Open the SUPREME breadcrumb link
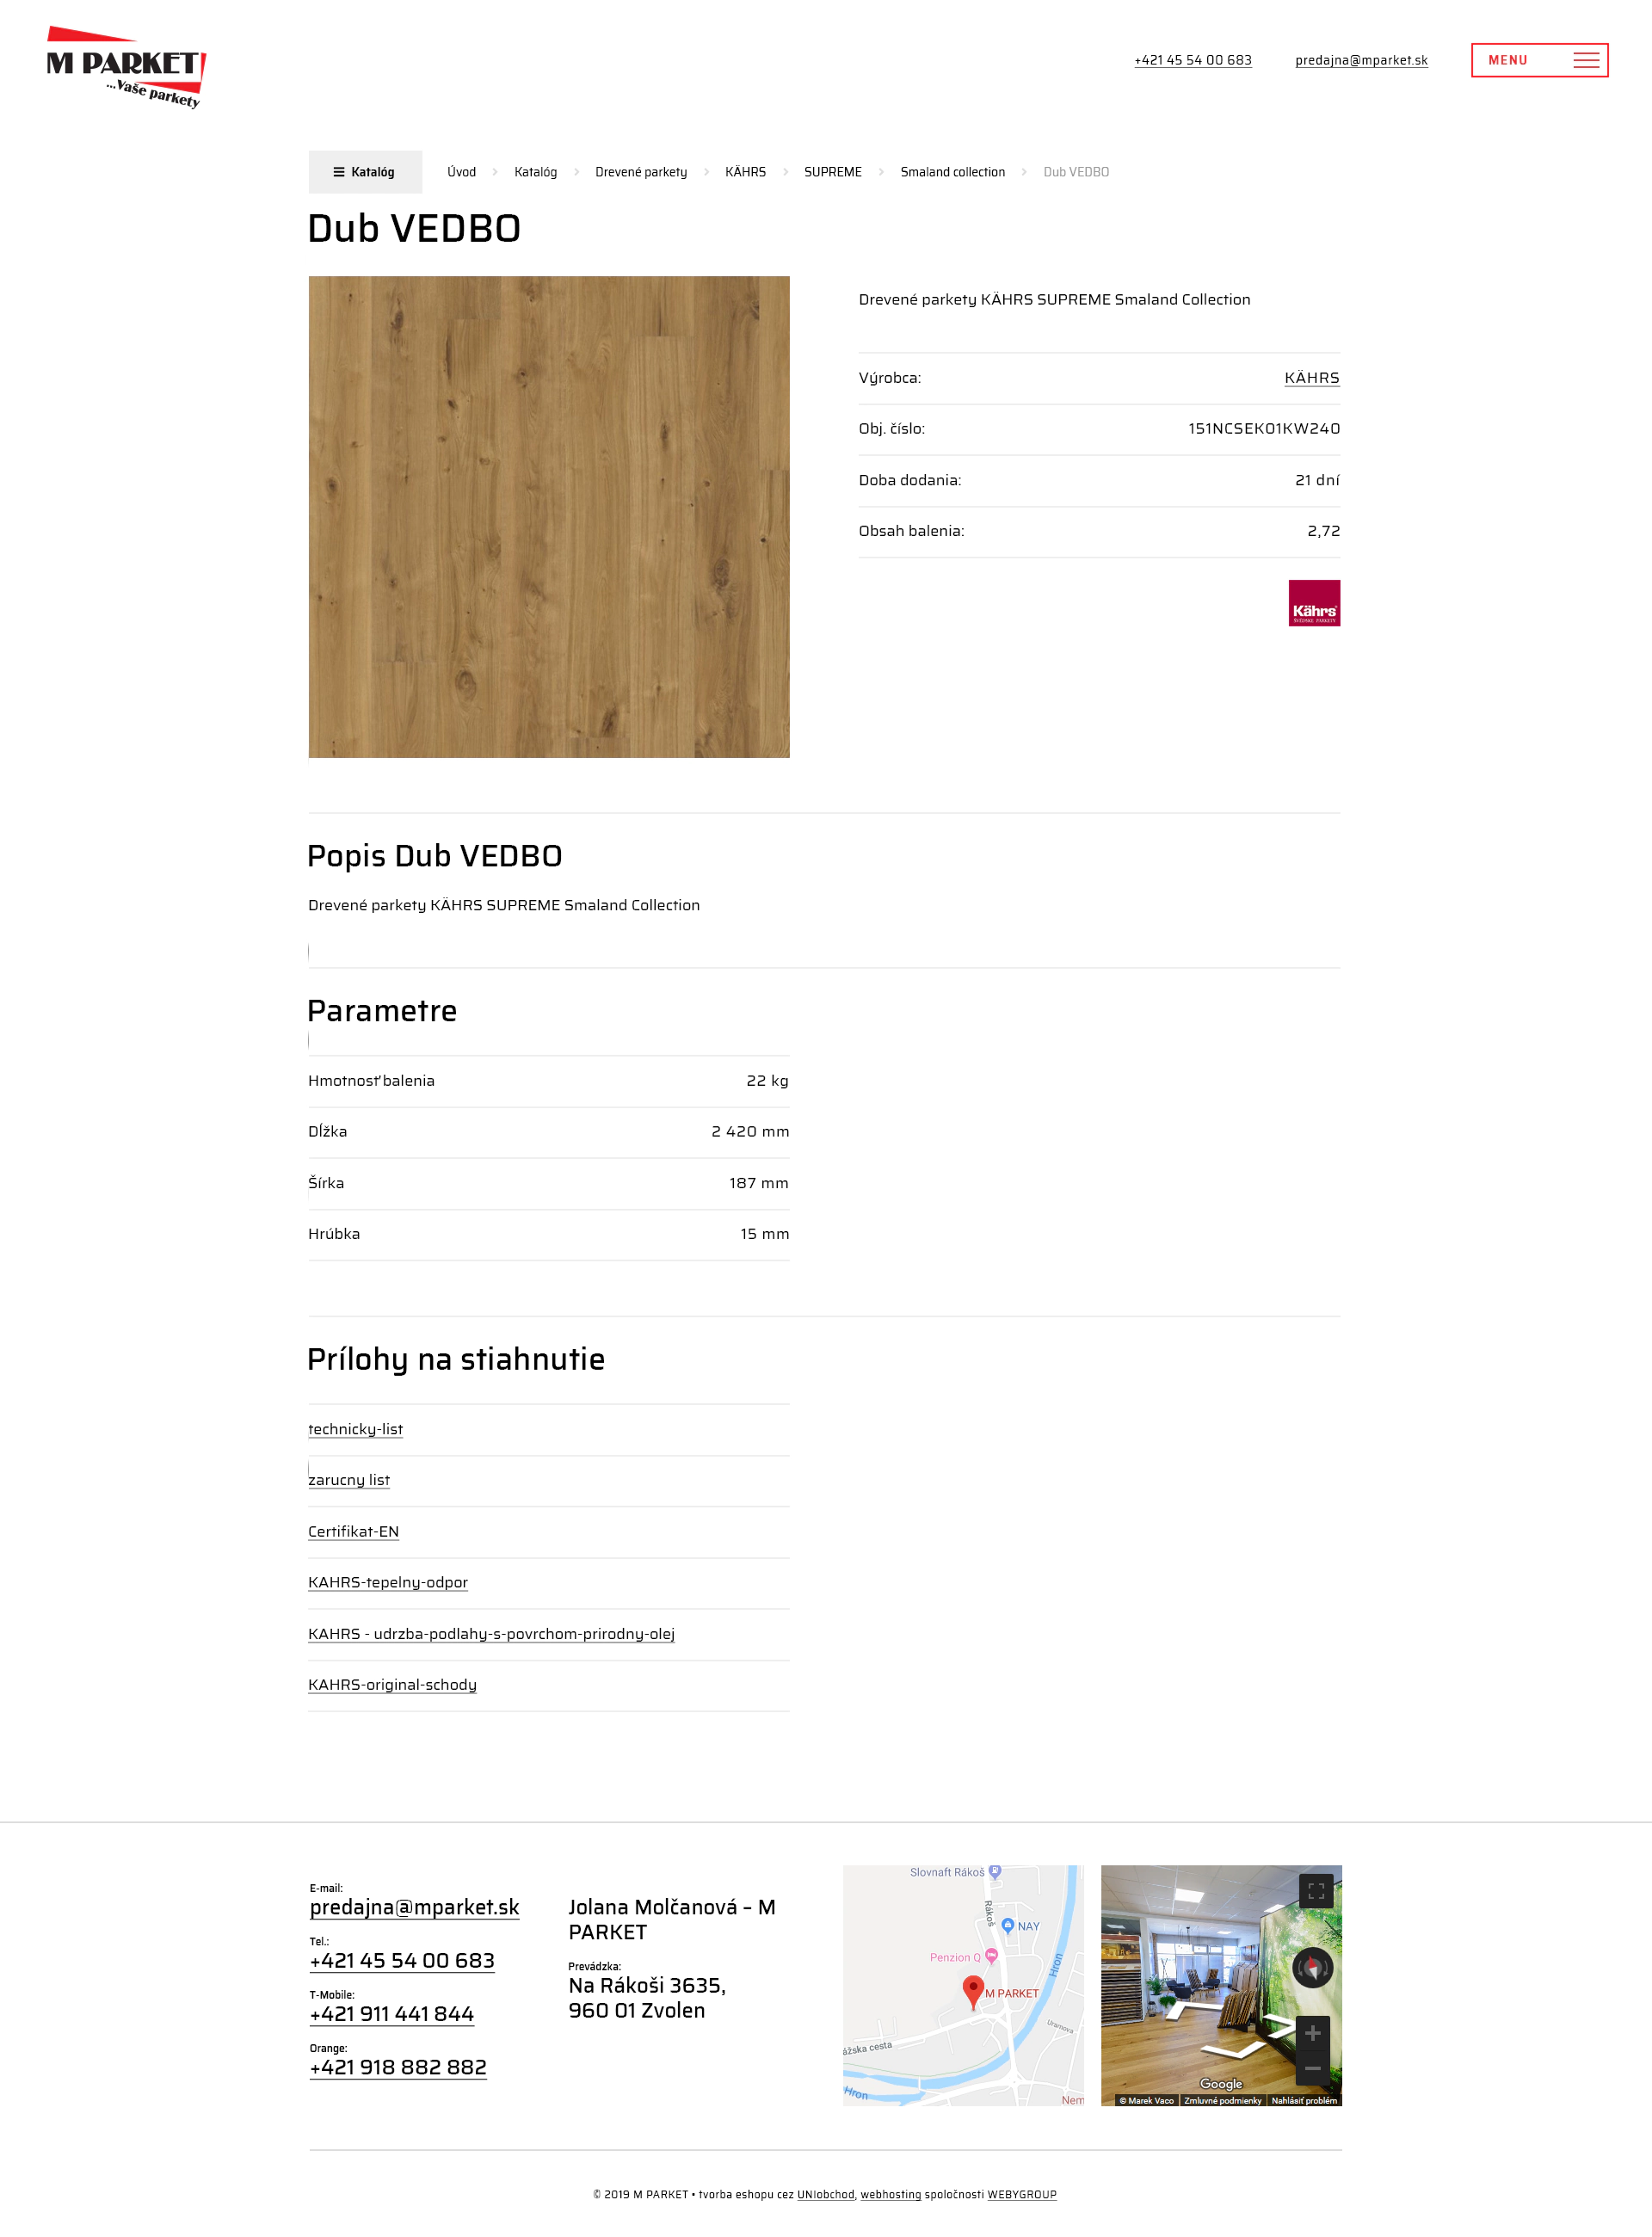 tap(833, 172)
